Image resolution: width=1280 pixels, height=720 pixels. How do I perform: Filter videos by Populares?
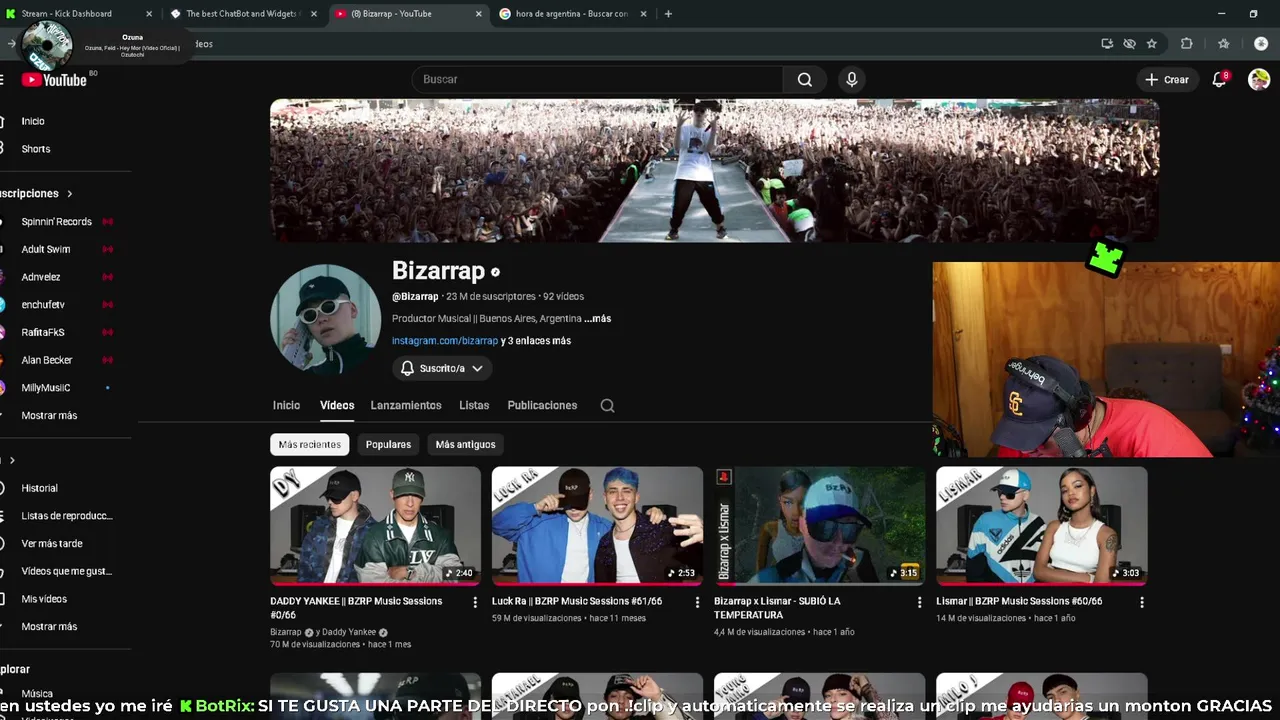388,444
